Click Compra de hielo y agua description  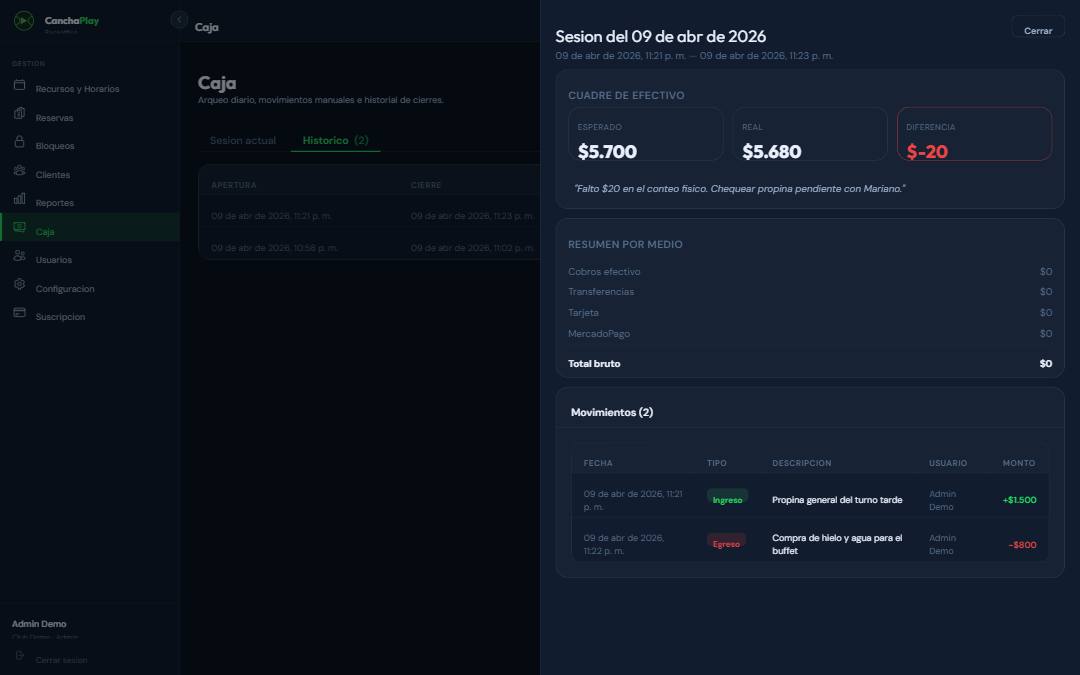click(x=837, y=544)
